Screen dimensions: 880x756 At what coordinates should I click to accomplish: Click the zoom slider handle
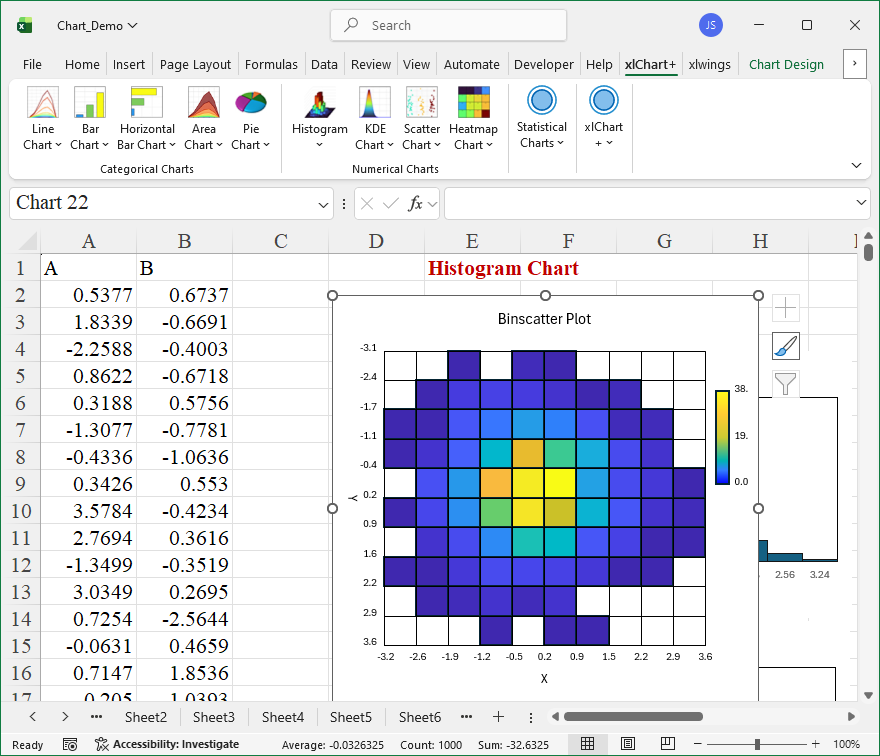[x=757, y=744]
